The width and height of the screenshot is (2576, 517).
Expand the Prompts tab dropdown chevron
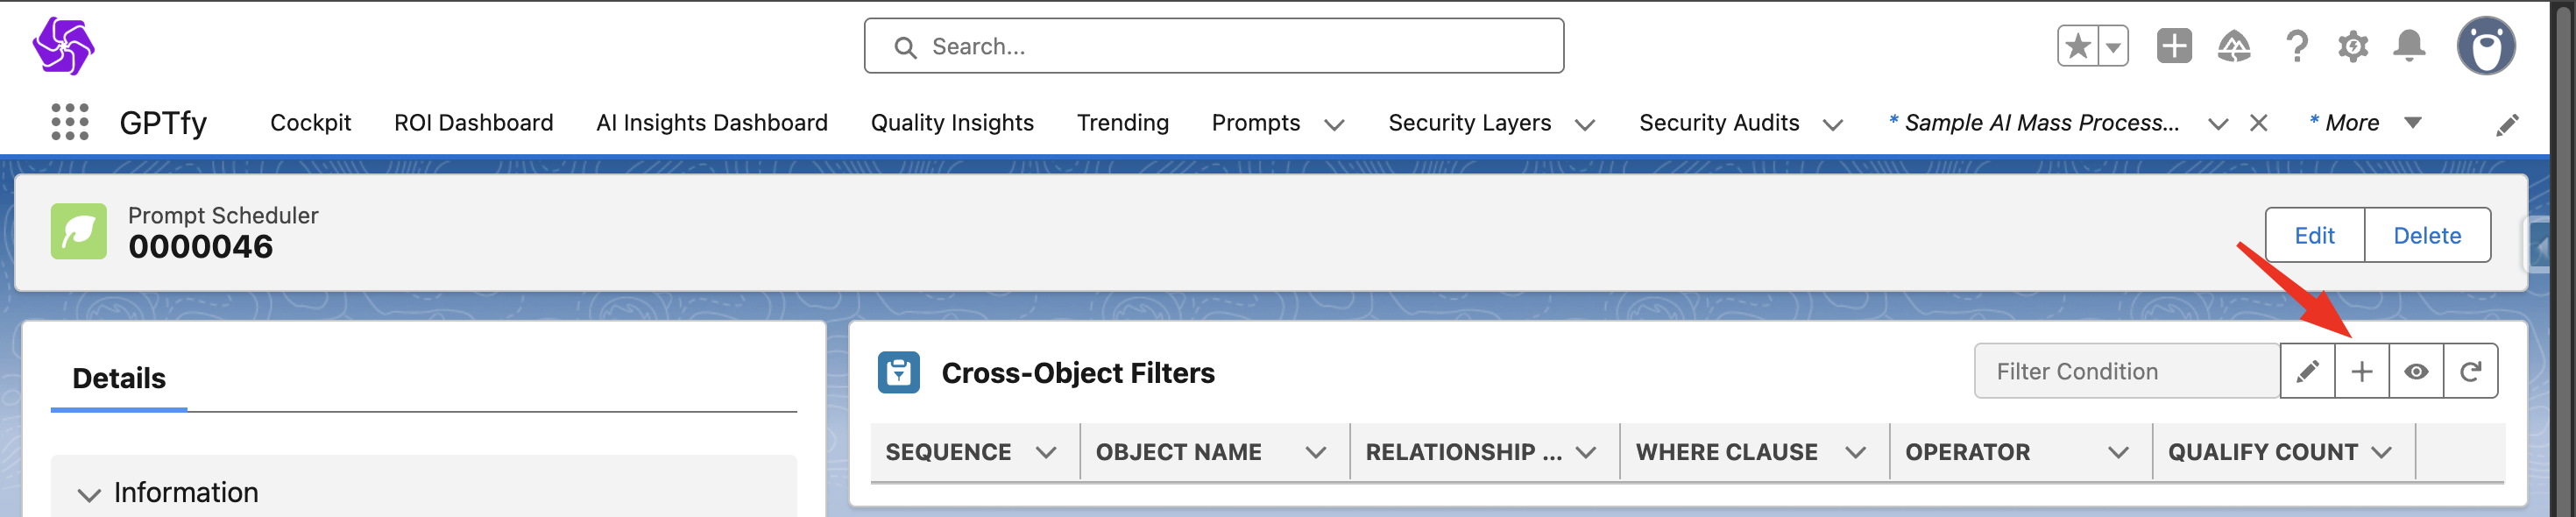pos(1334,124)
